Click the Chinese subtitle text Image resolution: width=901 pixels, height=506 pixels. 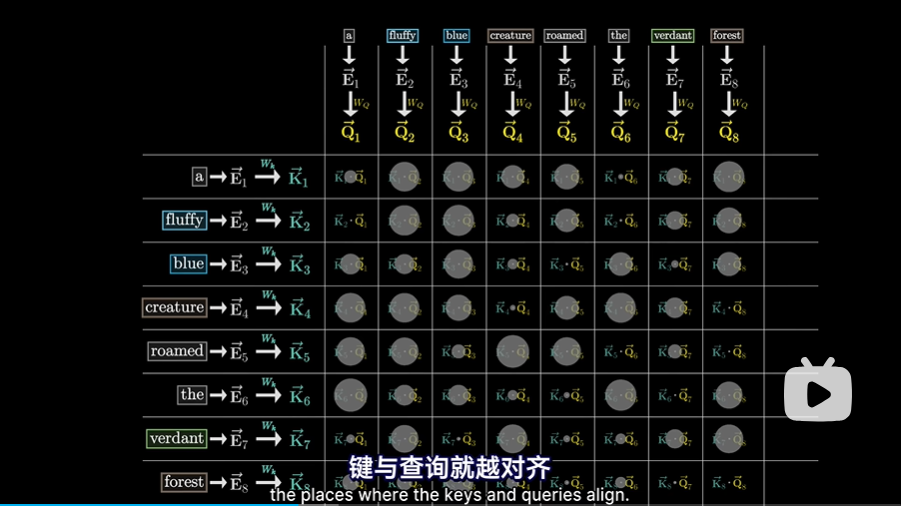(x=449, y=468)
